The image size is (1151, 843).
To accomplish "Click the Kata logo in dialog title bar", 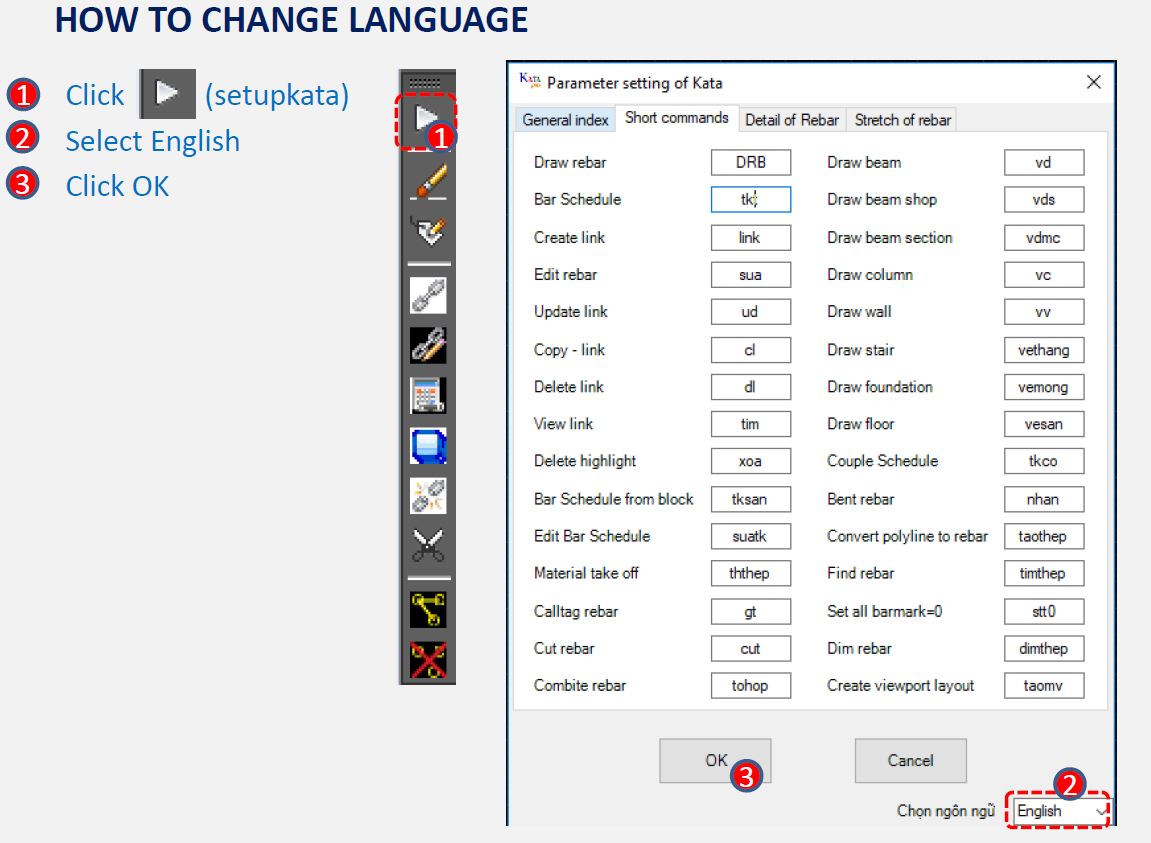I will pos(530,81).
